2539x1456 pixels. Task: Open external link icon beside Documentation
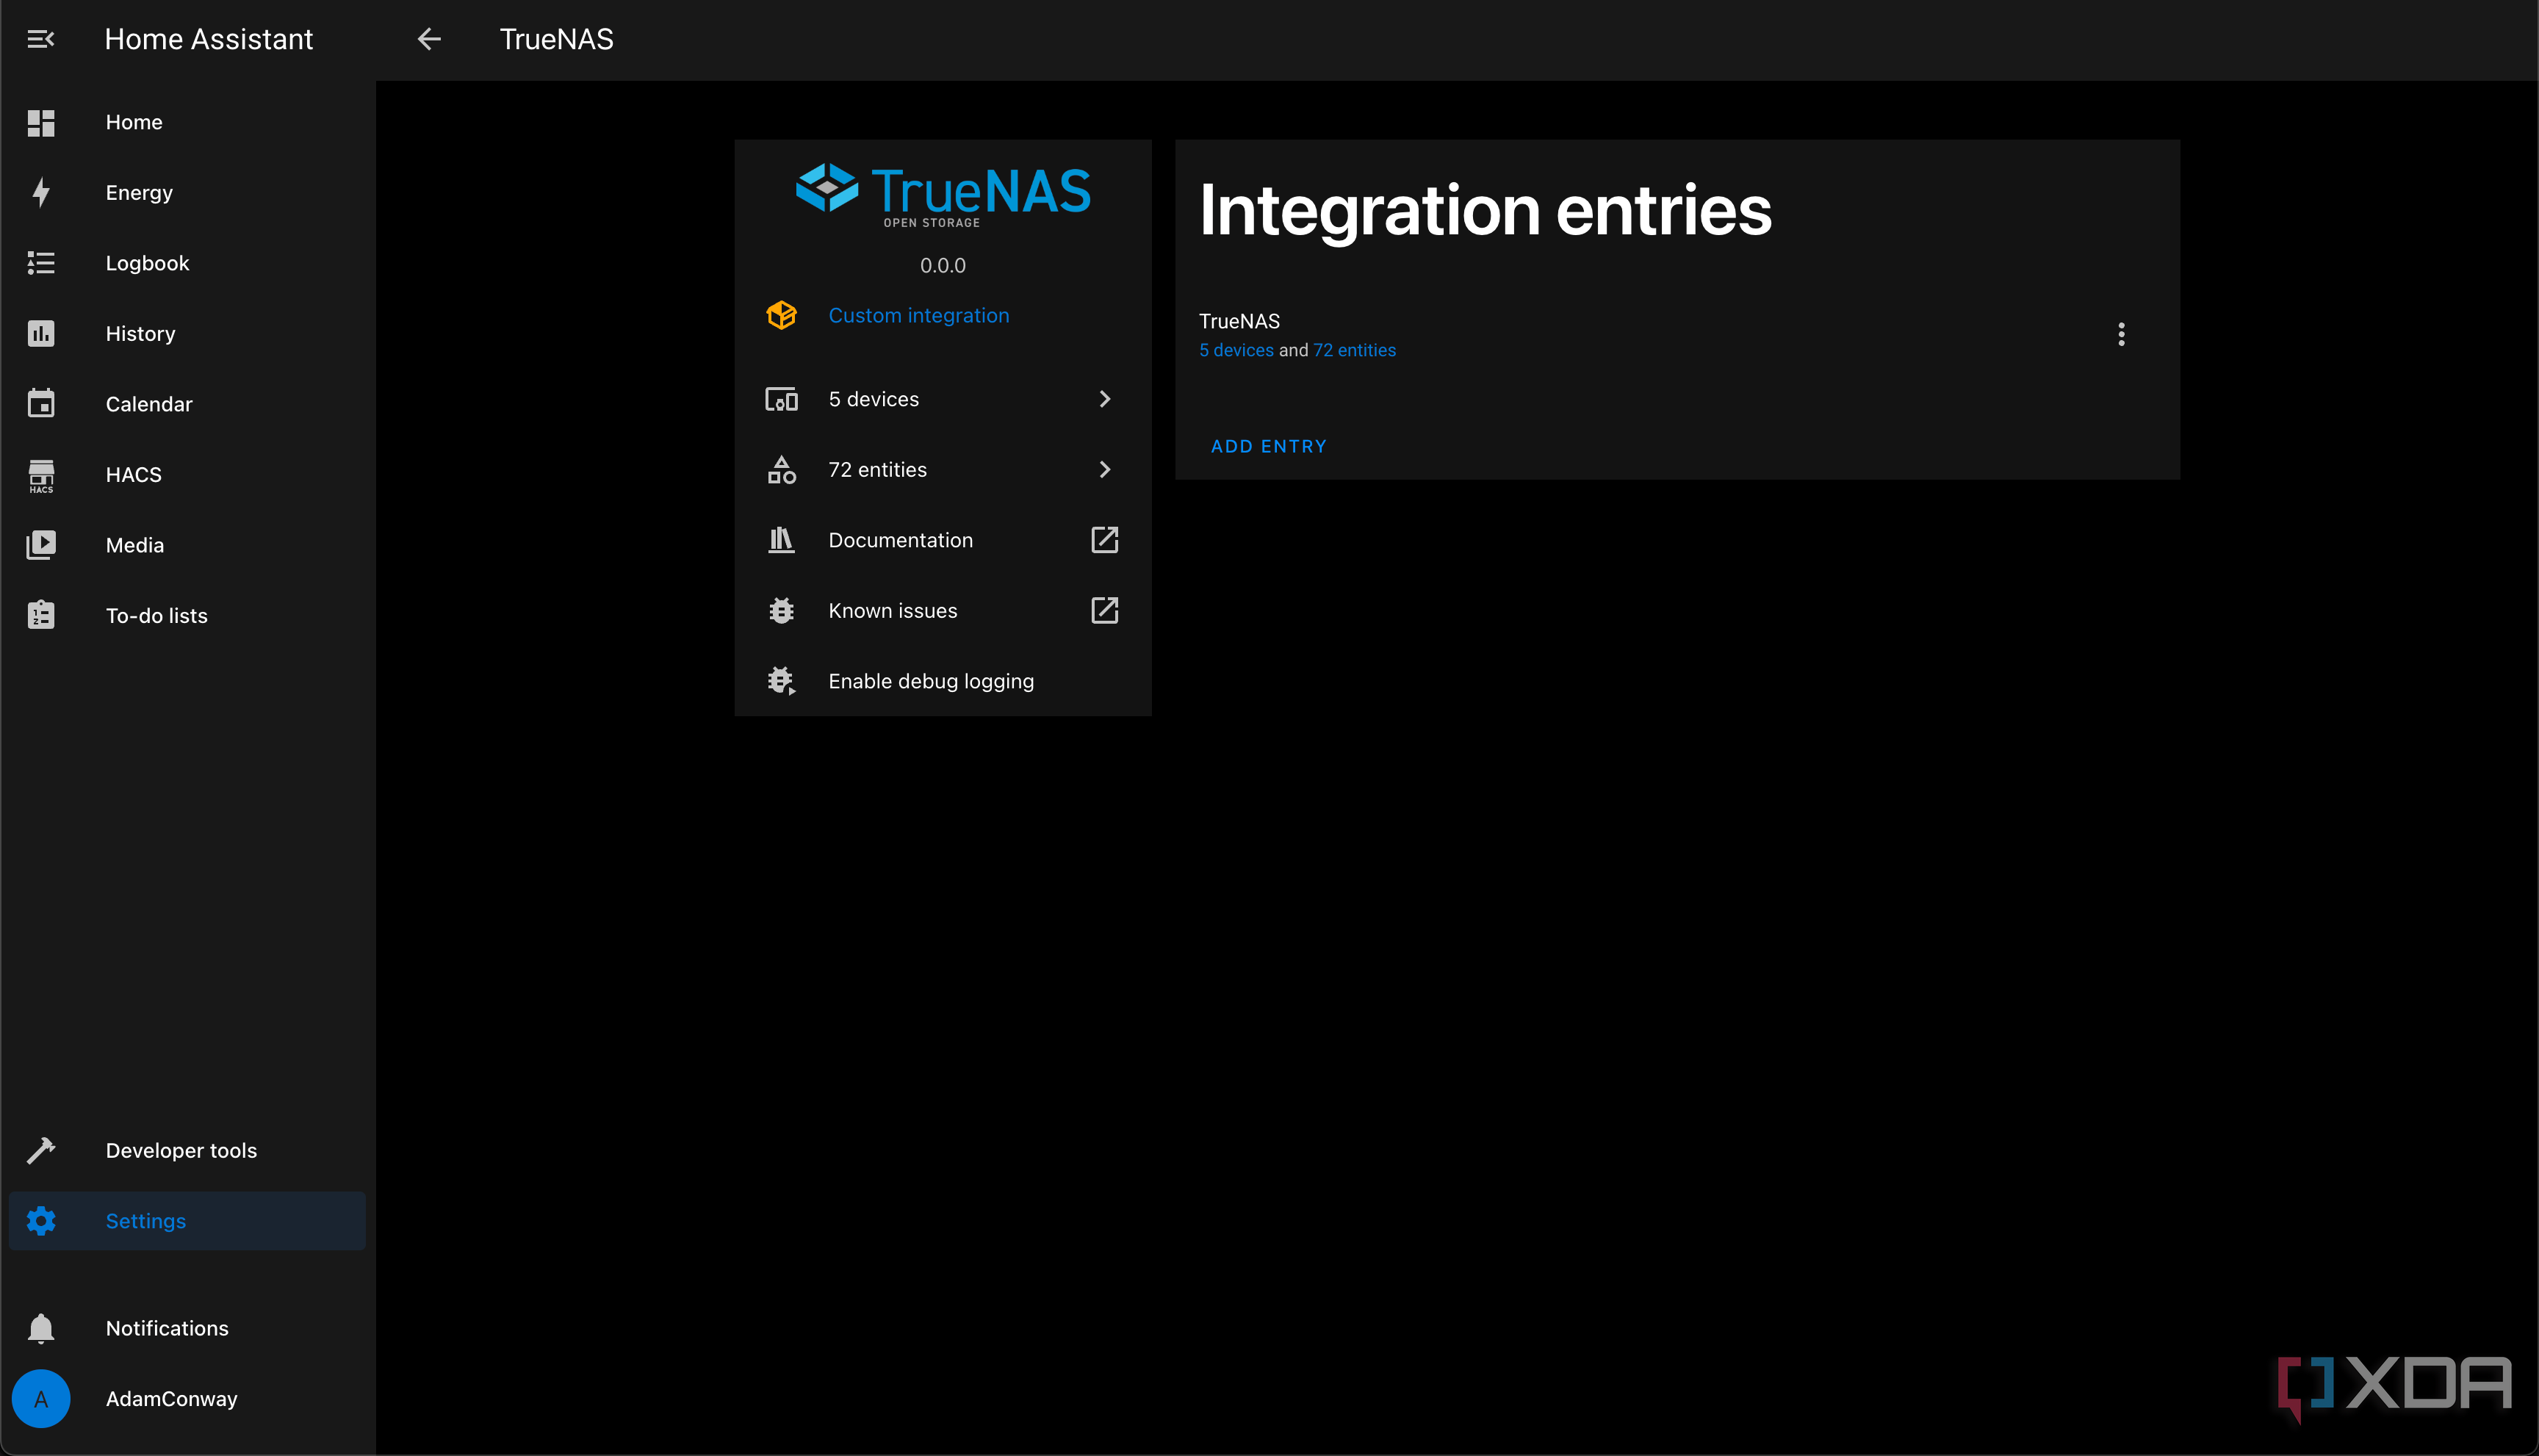(x=1104, y=540)
